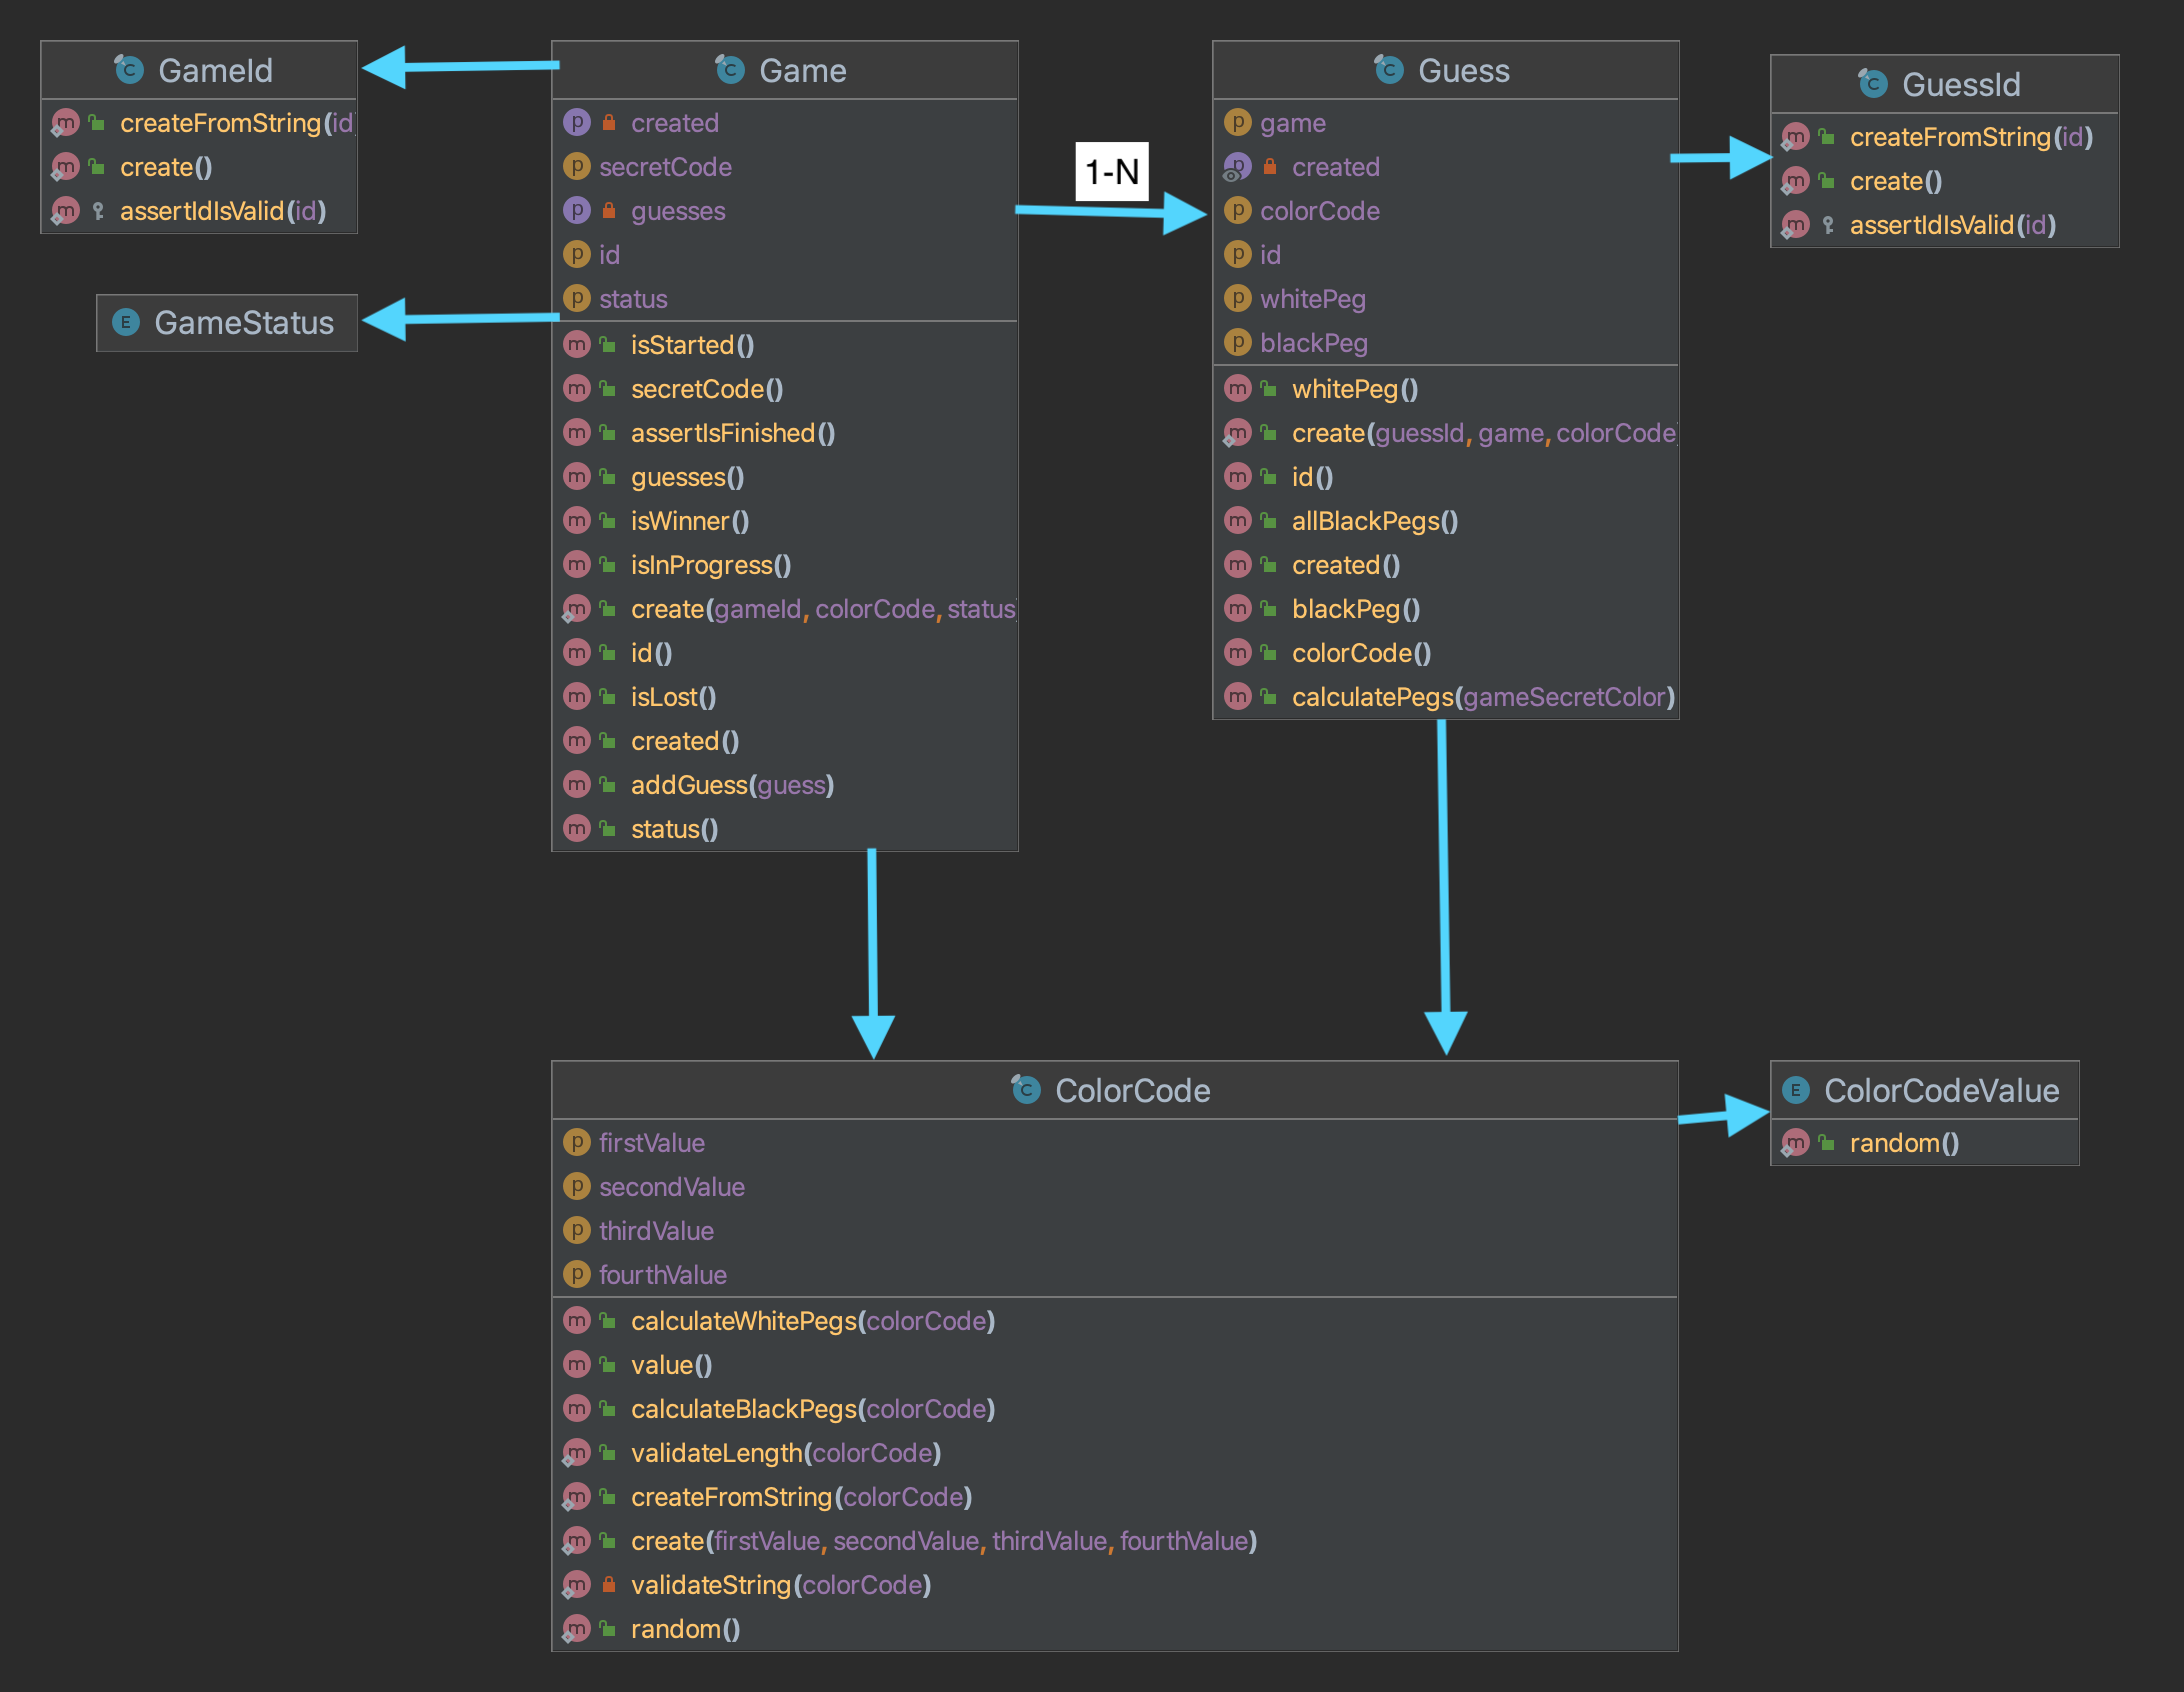Click the addGuess(guess) method in Game
Image resolution: width=2184 pixels, height=1692 pixels.
pos(732,785)
